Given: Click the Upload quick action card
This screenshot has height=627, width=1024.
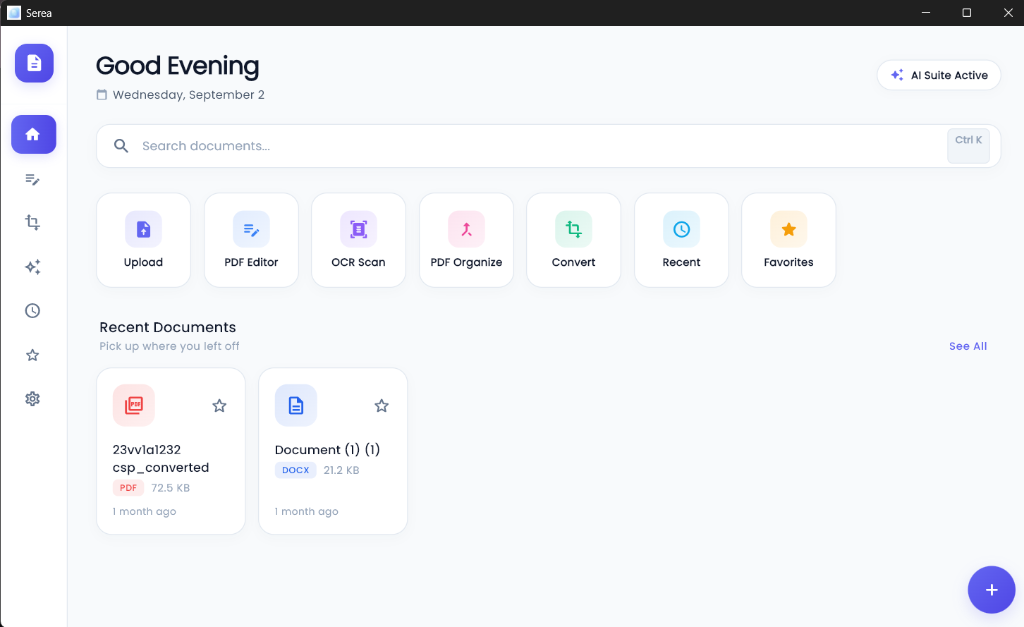Looking at the screenshot, I should [x=144, y=240].
